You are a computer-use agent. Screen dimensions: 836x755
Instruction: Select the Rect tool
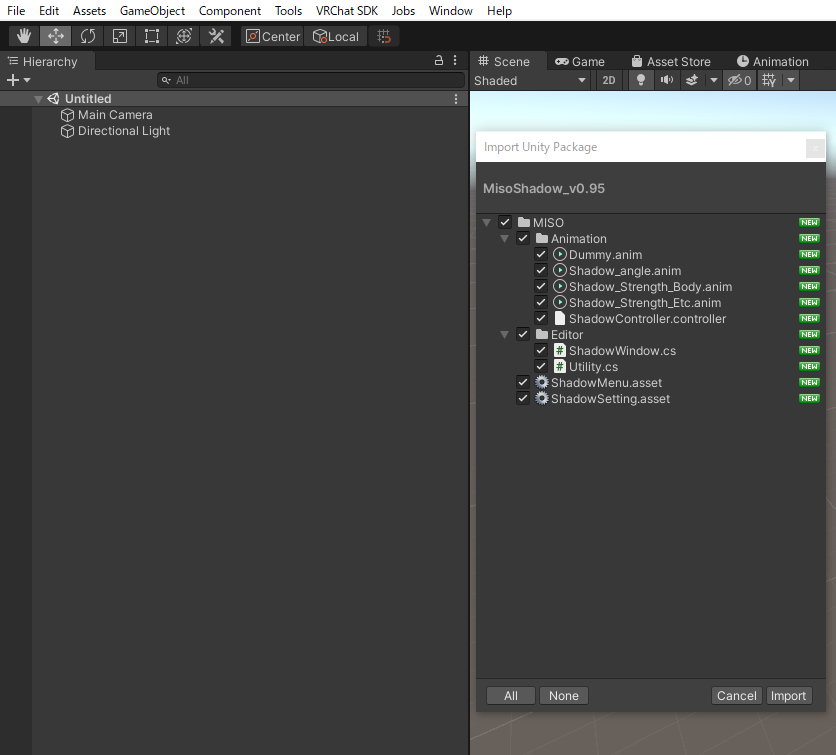[152, 36]
